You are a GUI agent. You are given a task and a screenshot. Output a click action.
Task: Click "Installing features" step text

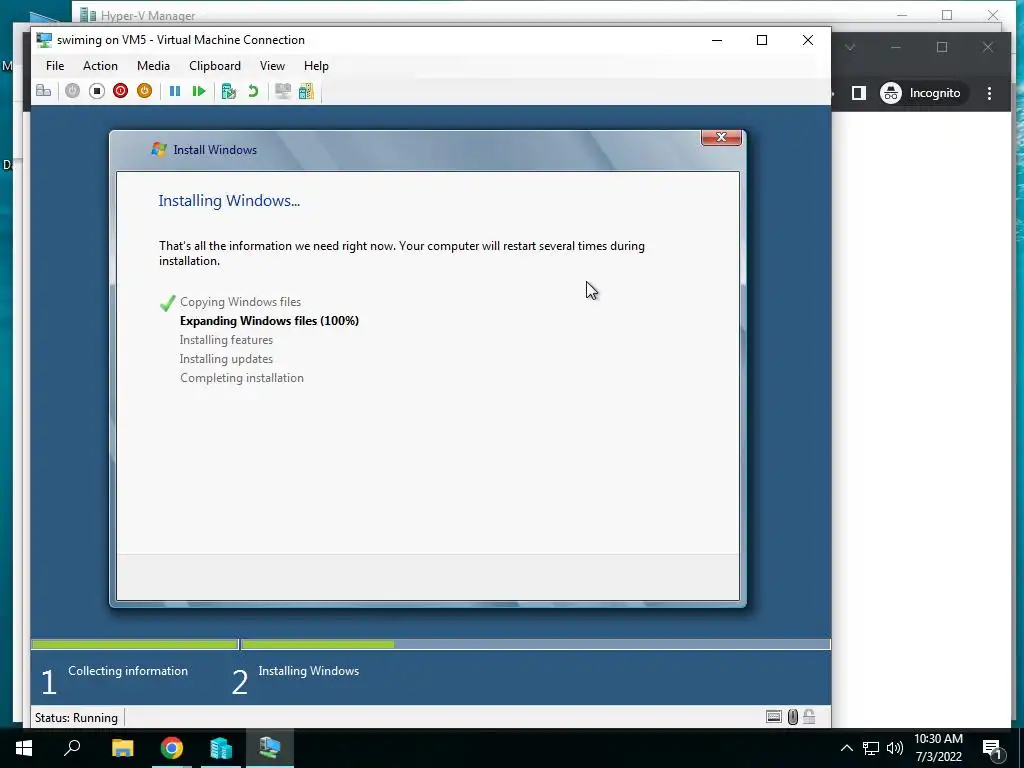pyautogui.click(x=226, y=340)
